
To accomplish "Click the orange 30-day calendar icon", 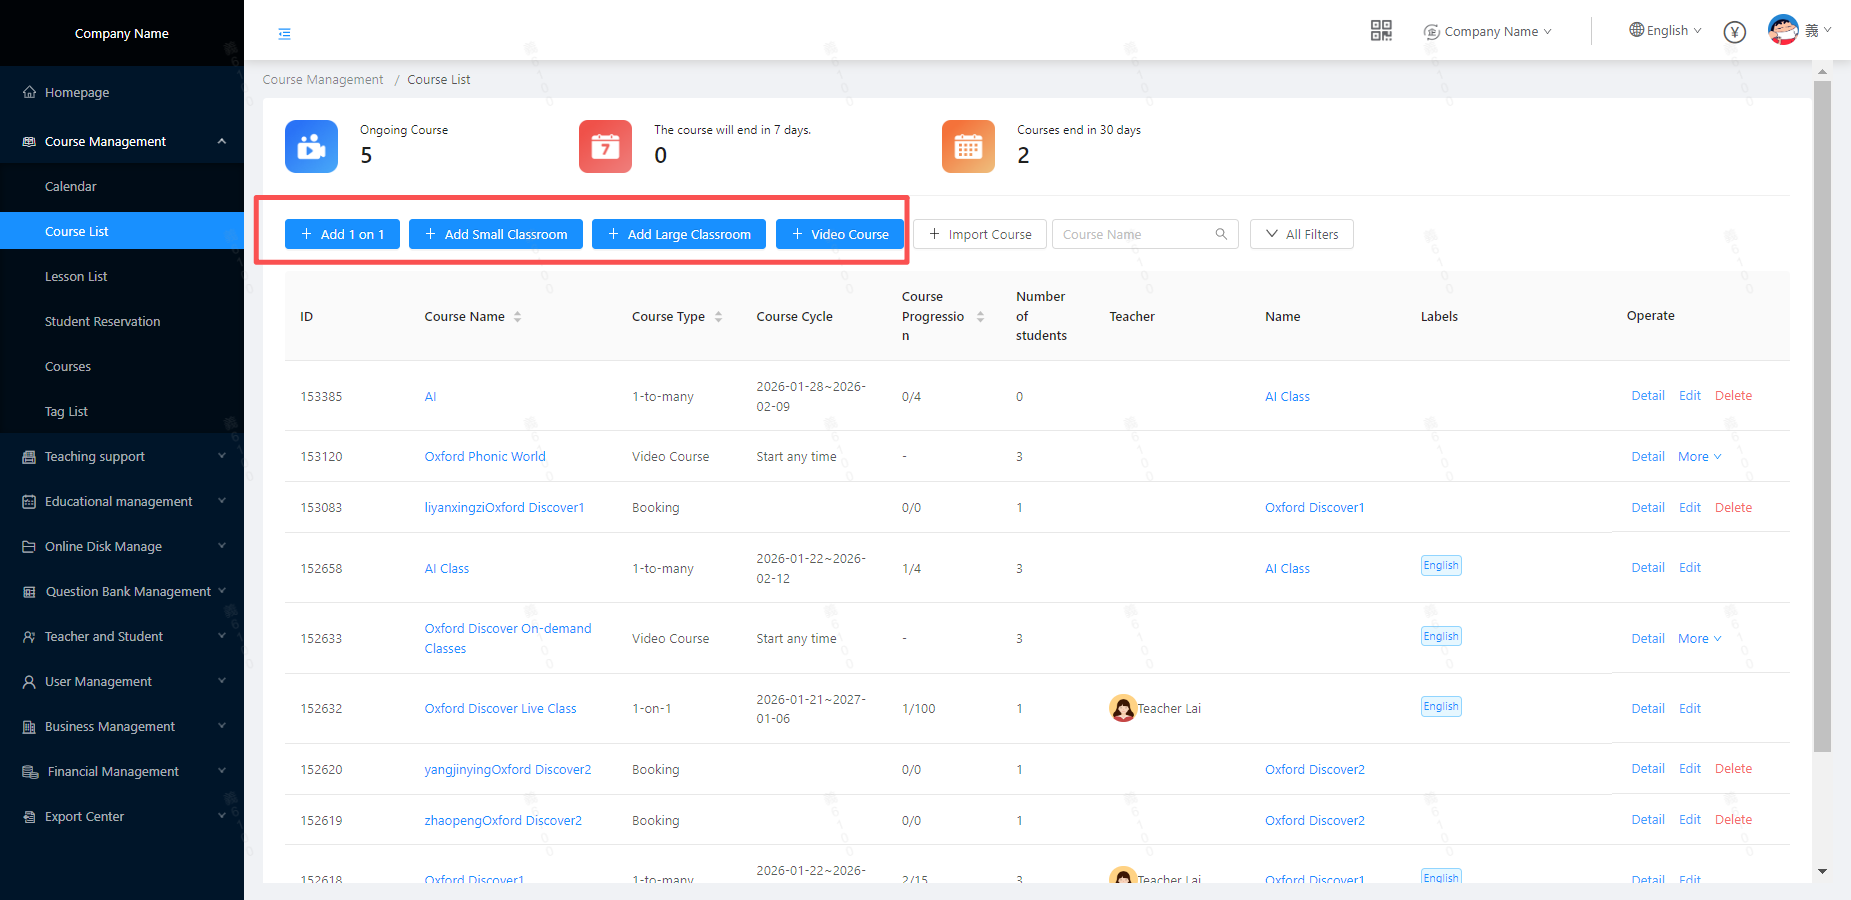I will [968, 147].
